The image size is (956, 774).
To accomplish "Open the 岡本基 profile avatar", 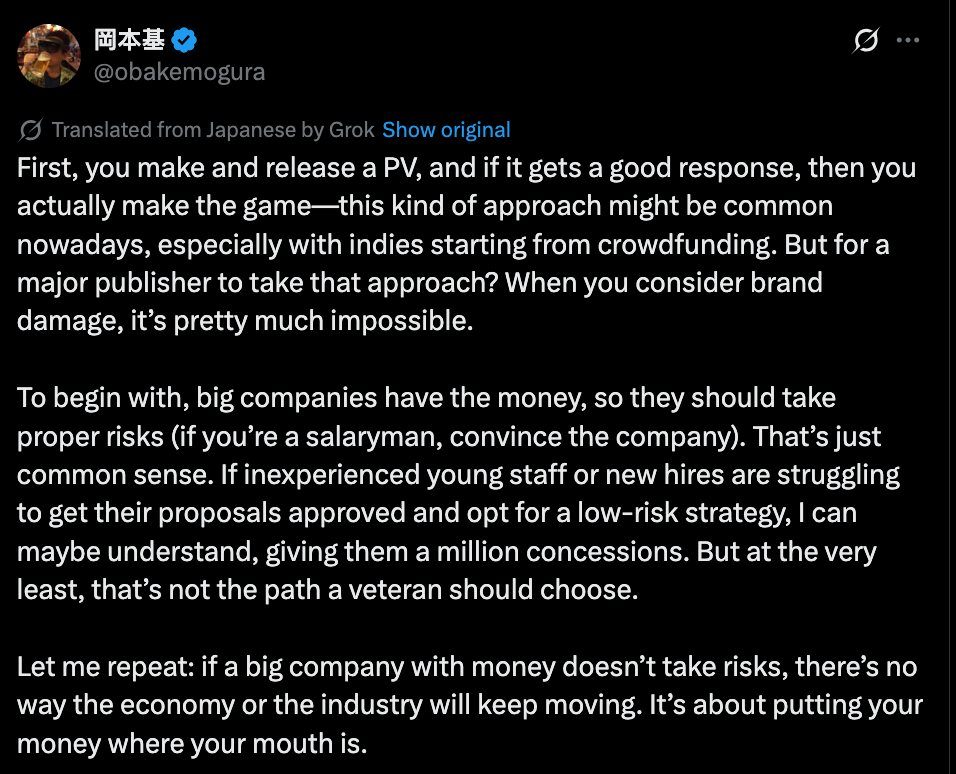I will (x=49, y=55).
